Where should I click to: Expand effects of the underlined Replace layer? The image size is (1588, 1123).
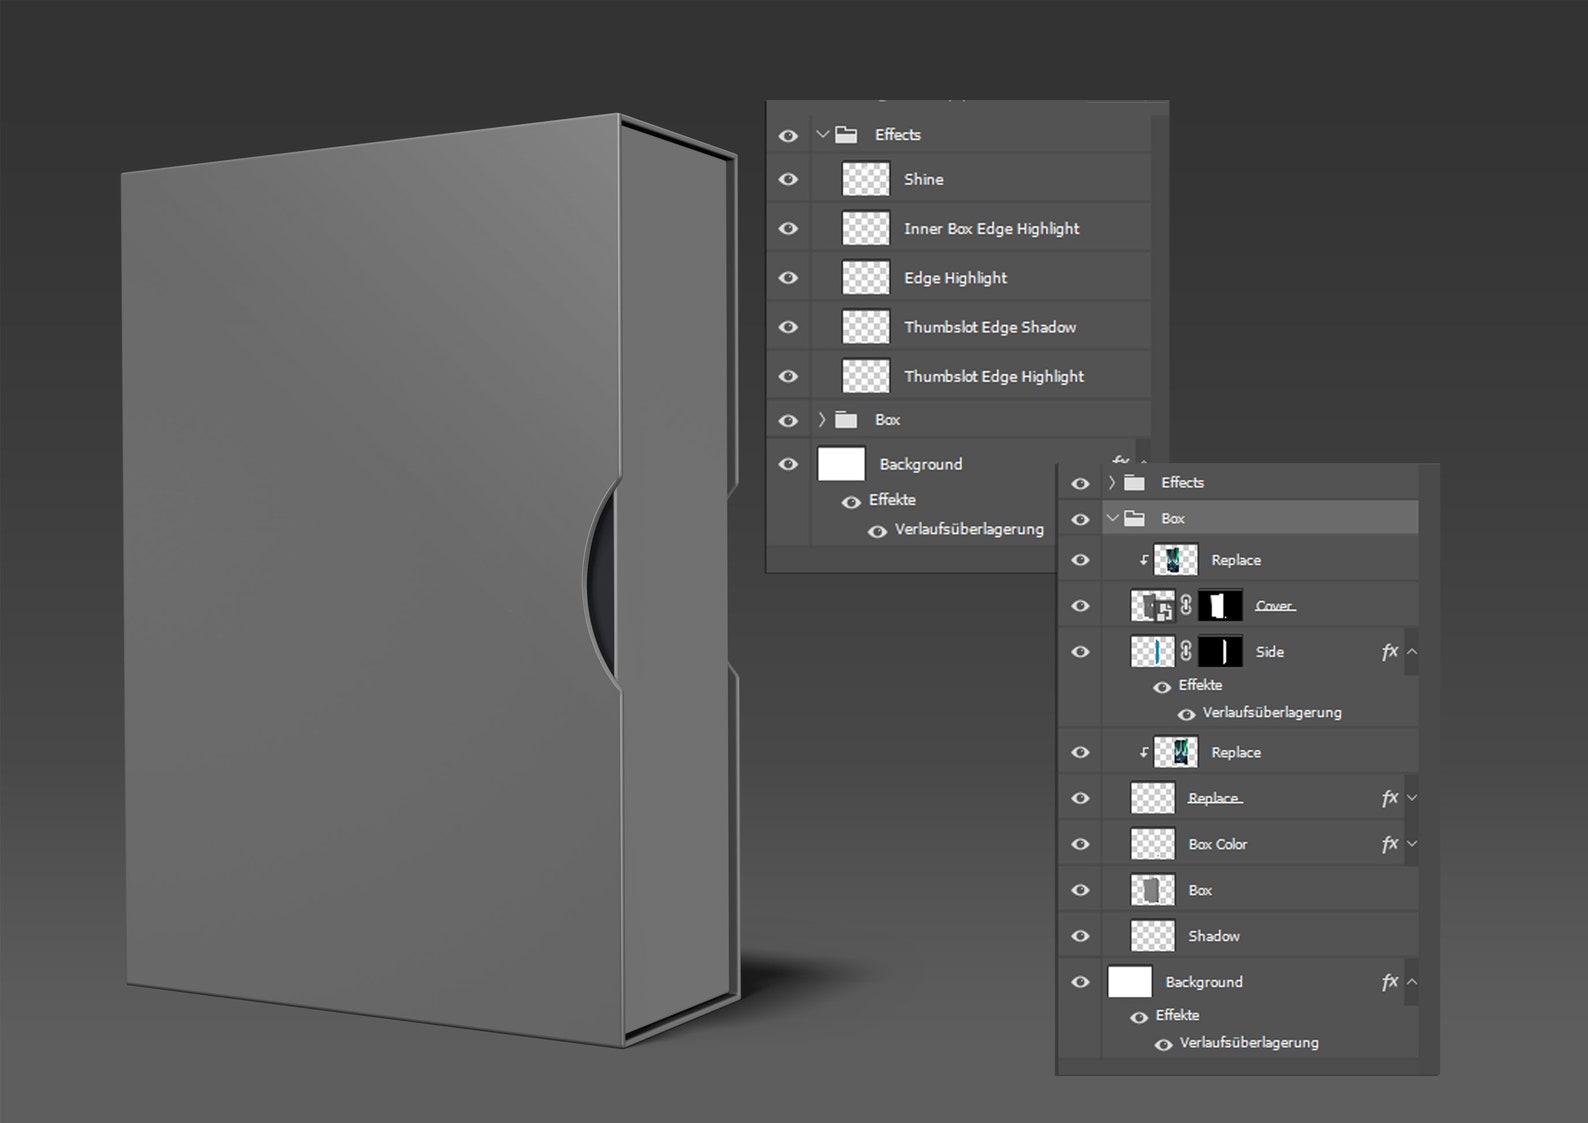(1412, 798)
